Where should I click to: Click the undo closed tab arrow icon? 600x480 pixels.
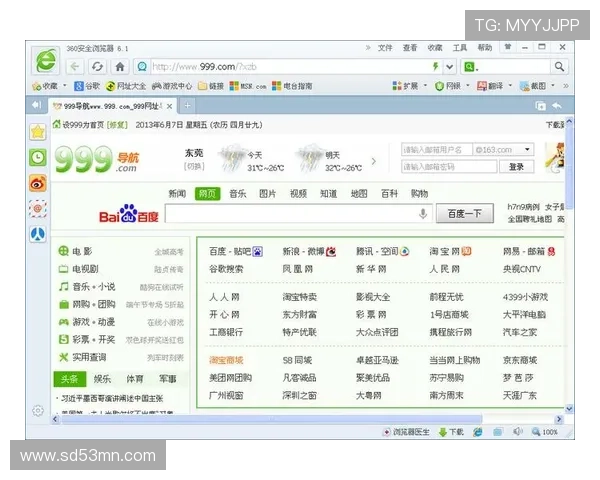coord(557,105)
